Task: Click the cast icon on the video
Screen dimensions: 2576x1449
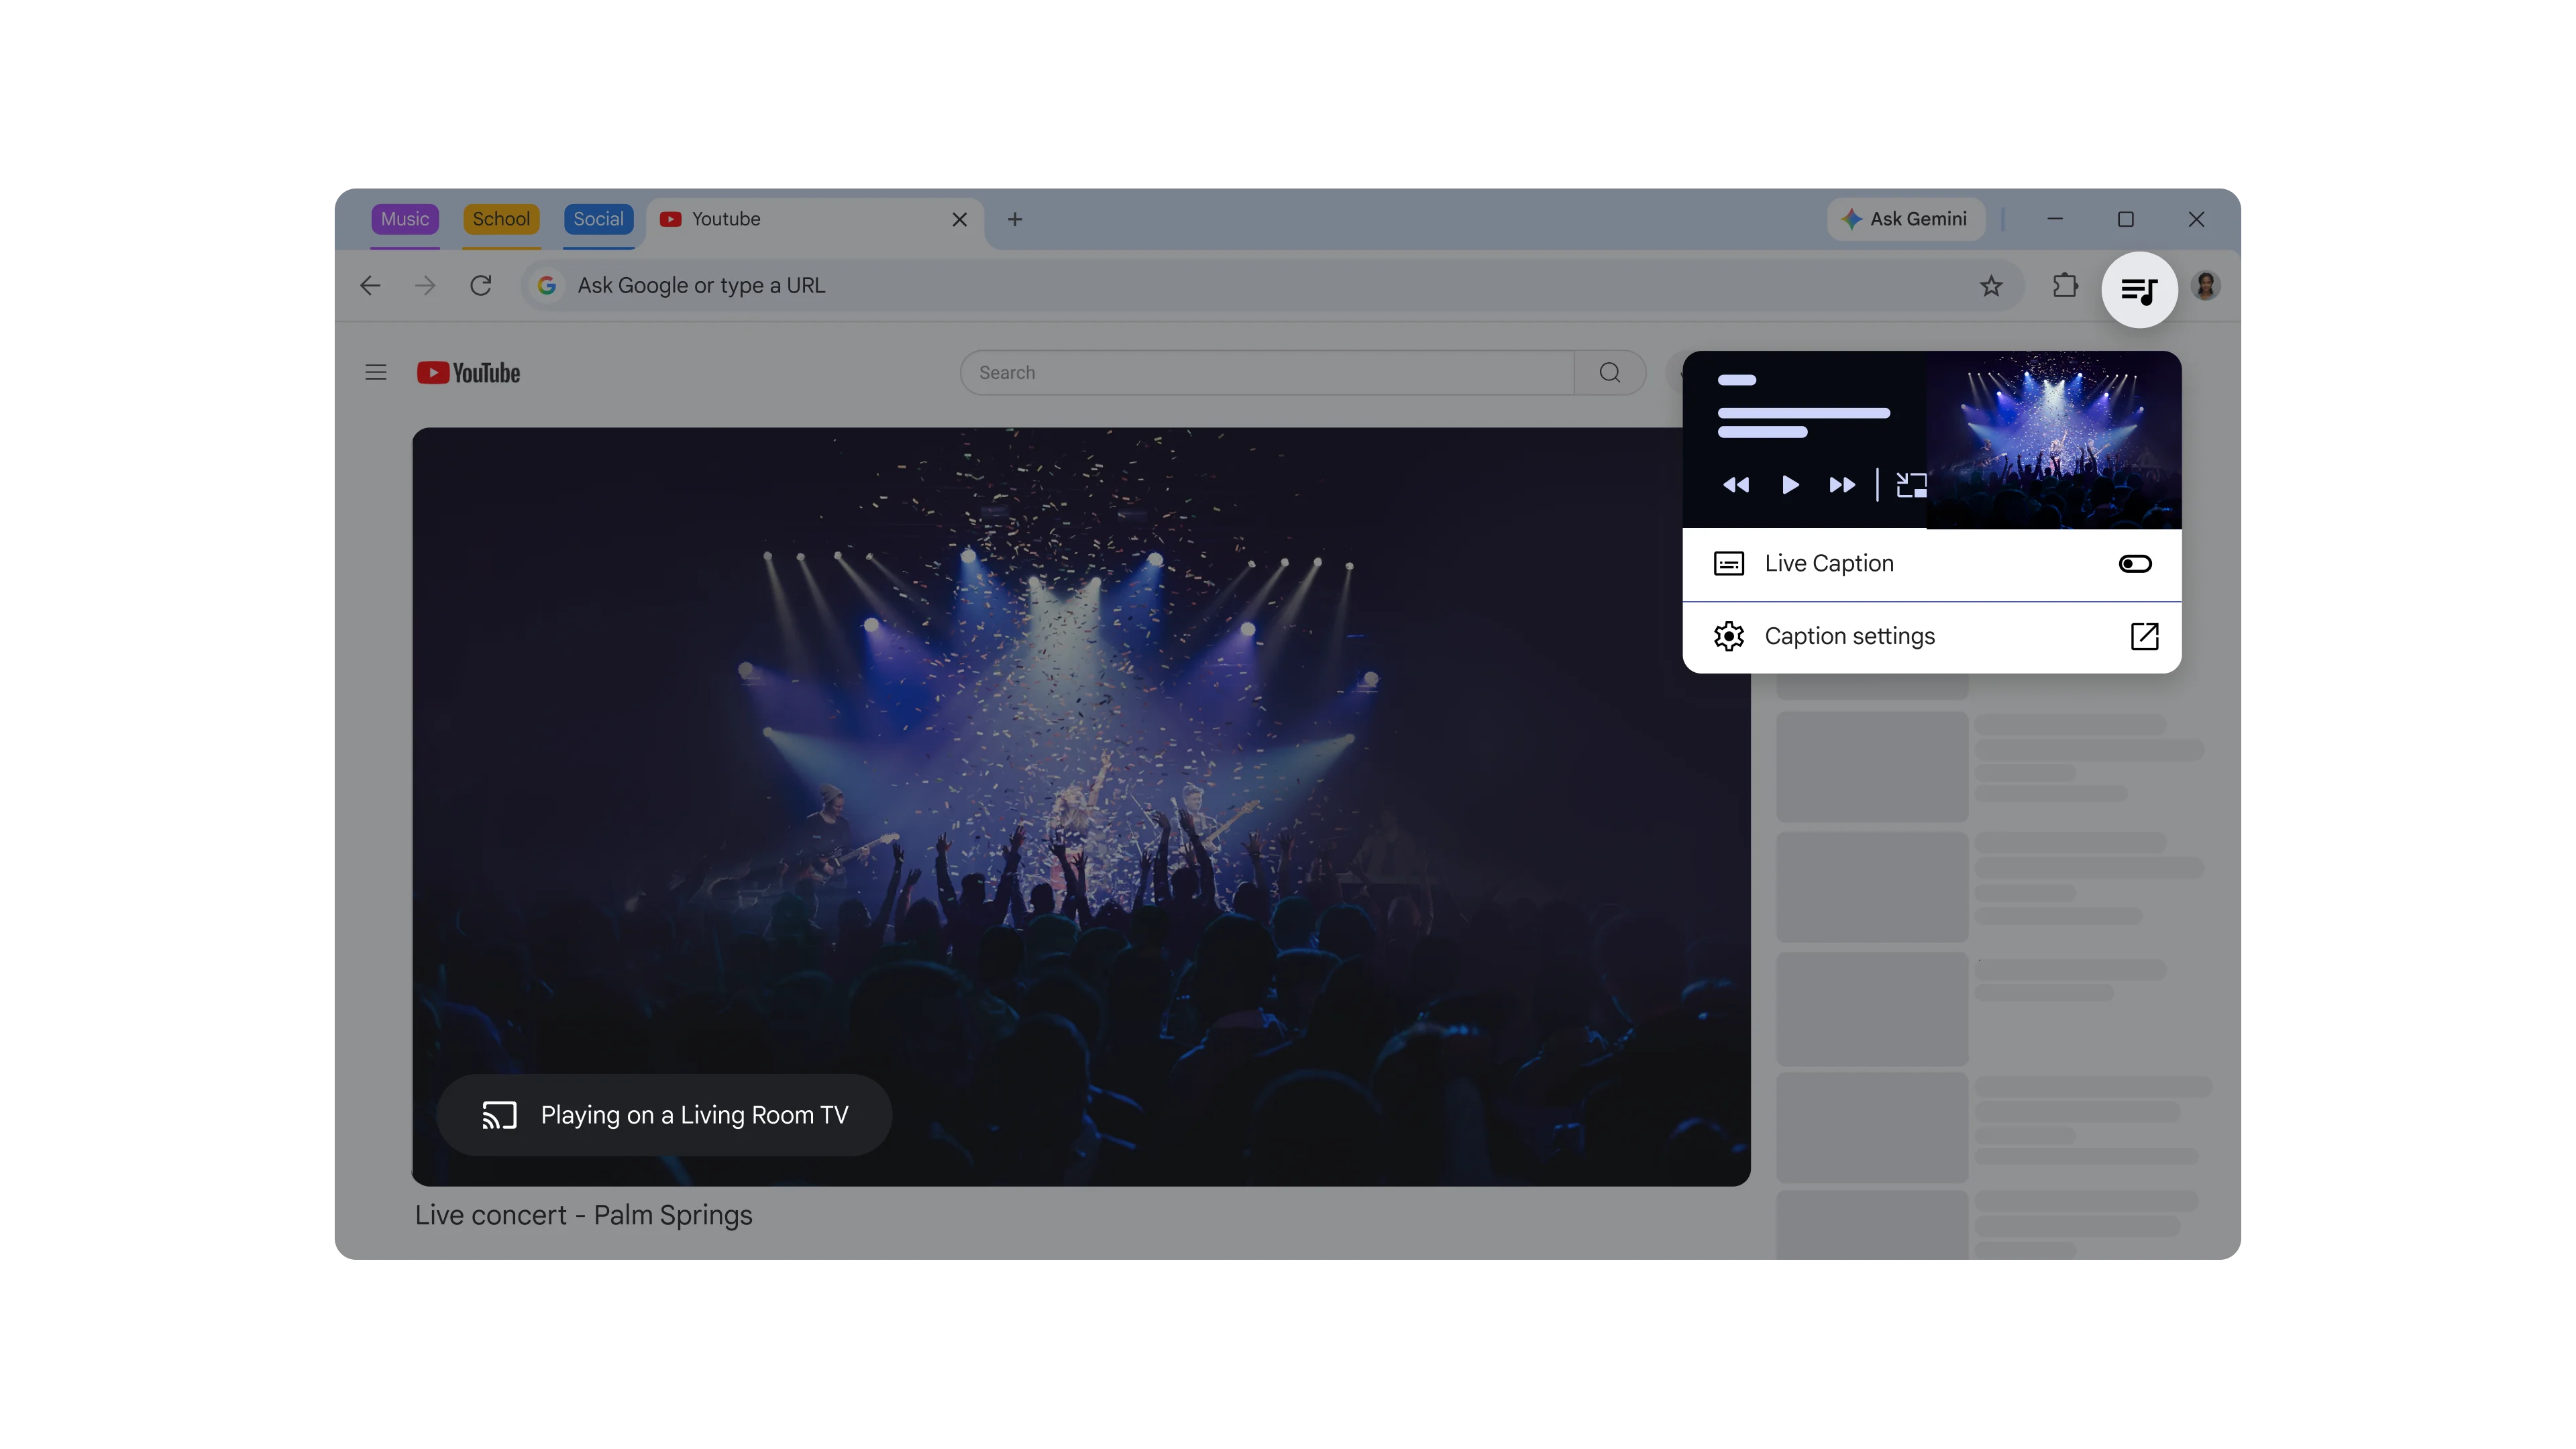Action: tap(499, 1115)
